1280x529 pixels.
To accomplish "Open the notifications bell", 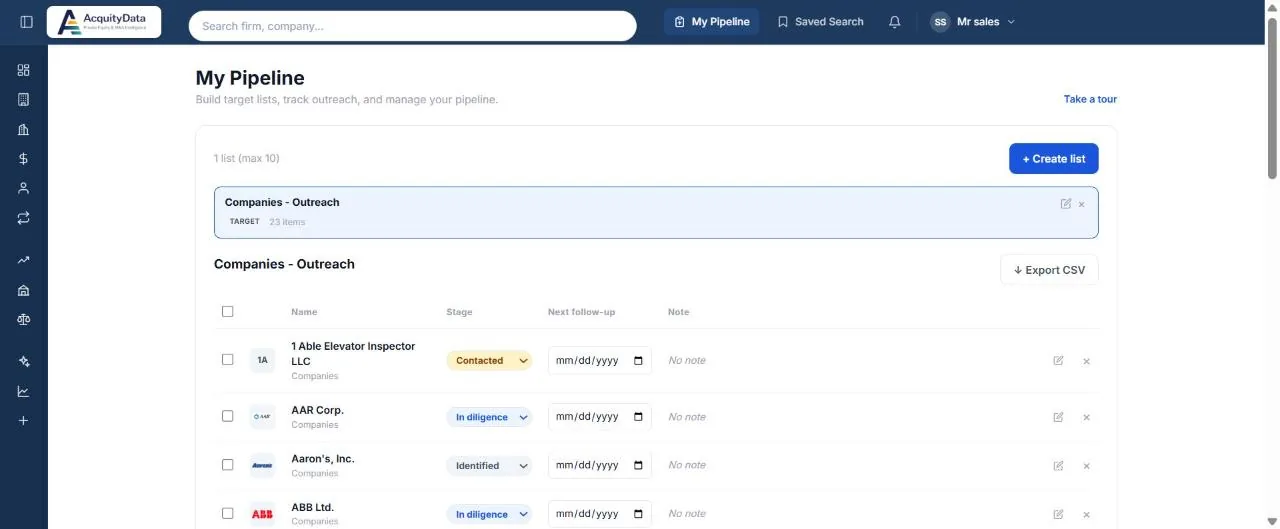I will click(x=895, y=22).
